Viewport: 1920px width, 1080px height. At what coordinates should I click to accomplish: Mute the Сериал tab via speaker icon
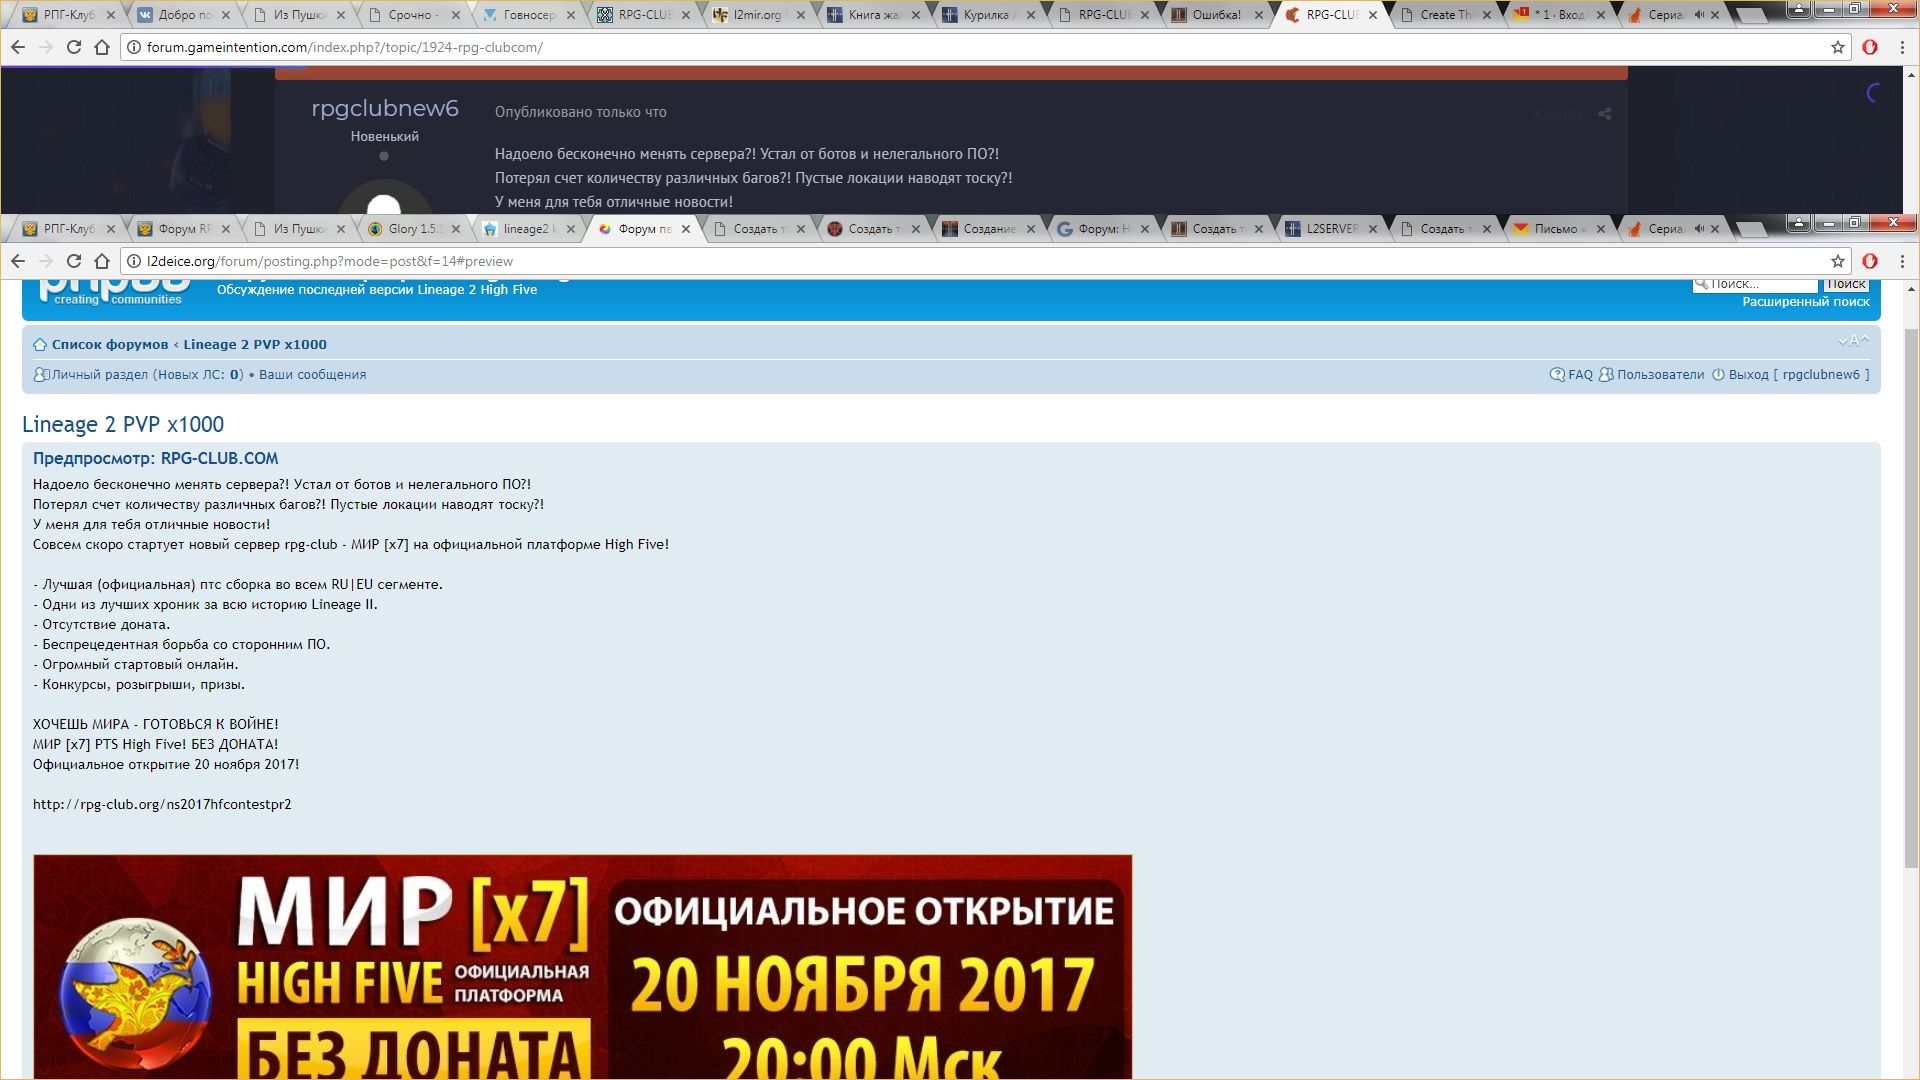point(1699,229)
